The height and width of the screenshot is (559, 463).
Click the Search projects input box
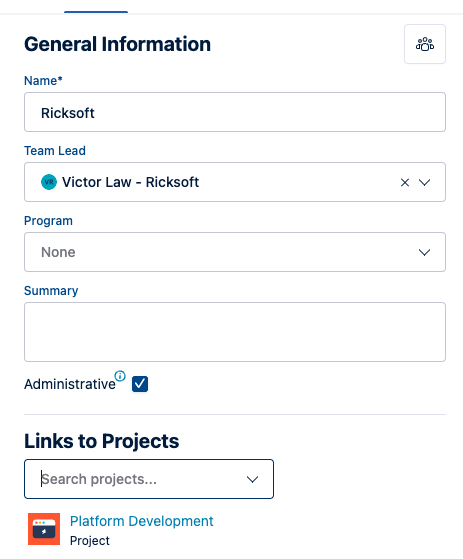[149, 479]
